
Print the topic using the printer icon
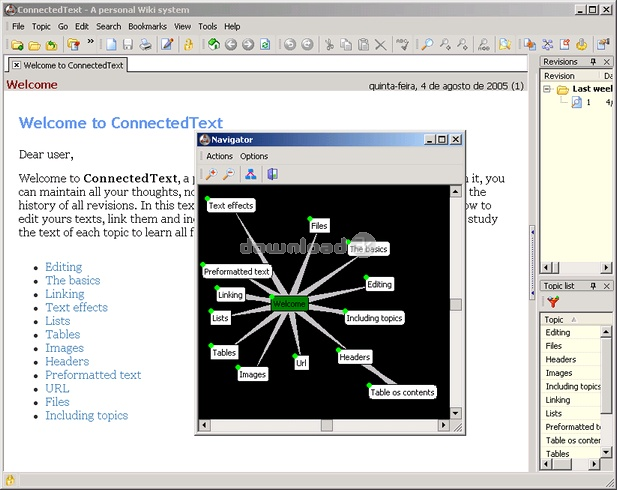pyautogui.click(x=146, y=44)
